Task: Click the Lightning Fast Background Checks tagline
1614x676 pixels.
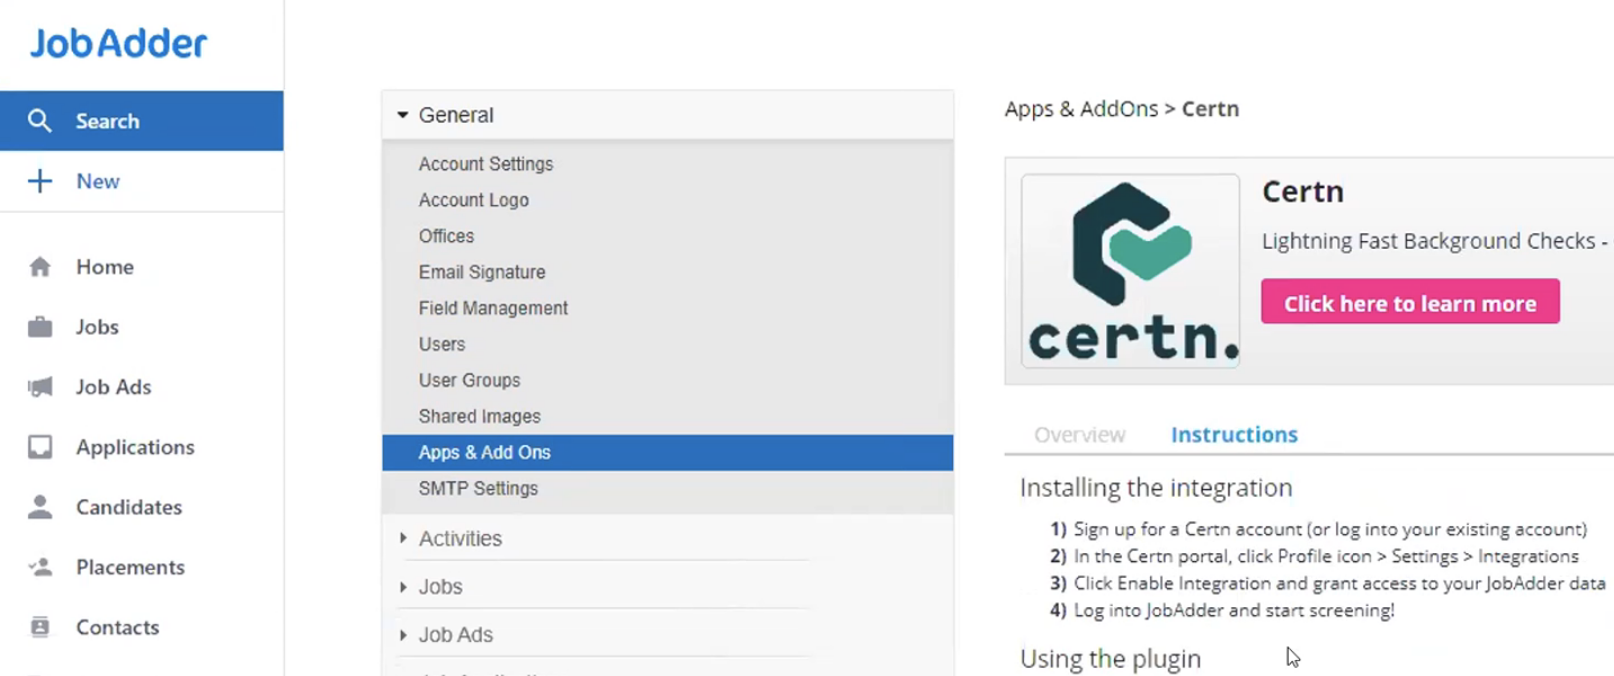Action: click(x=1435, y=241)
